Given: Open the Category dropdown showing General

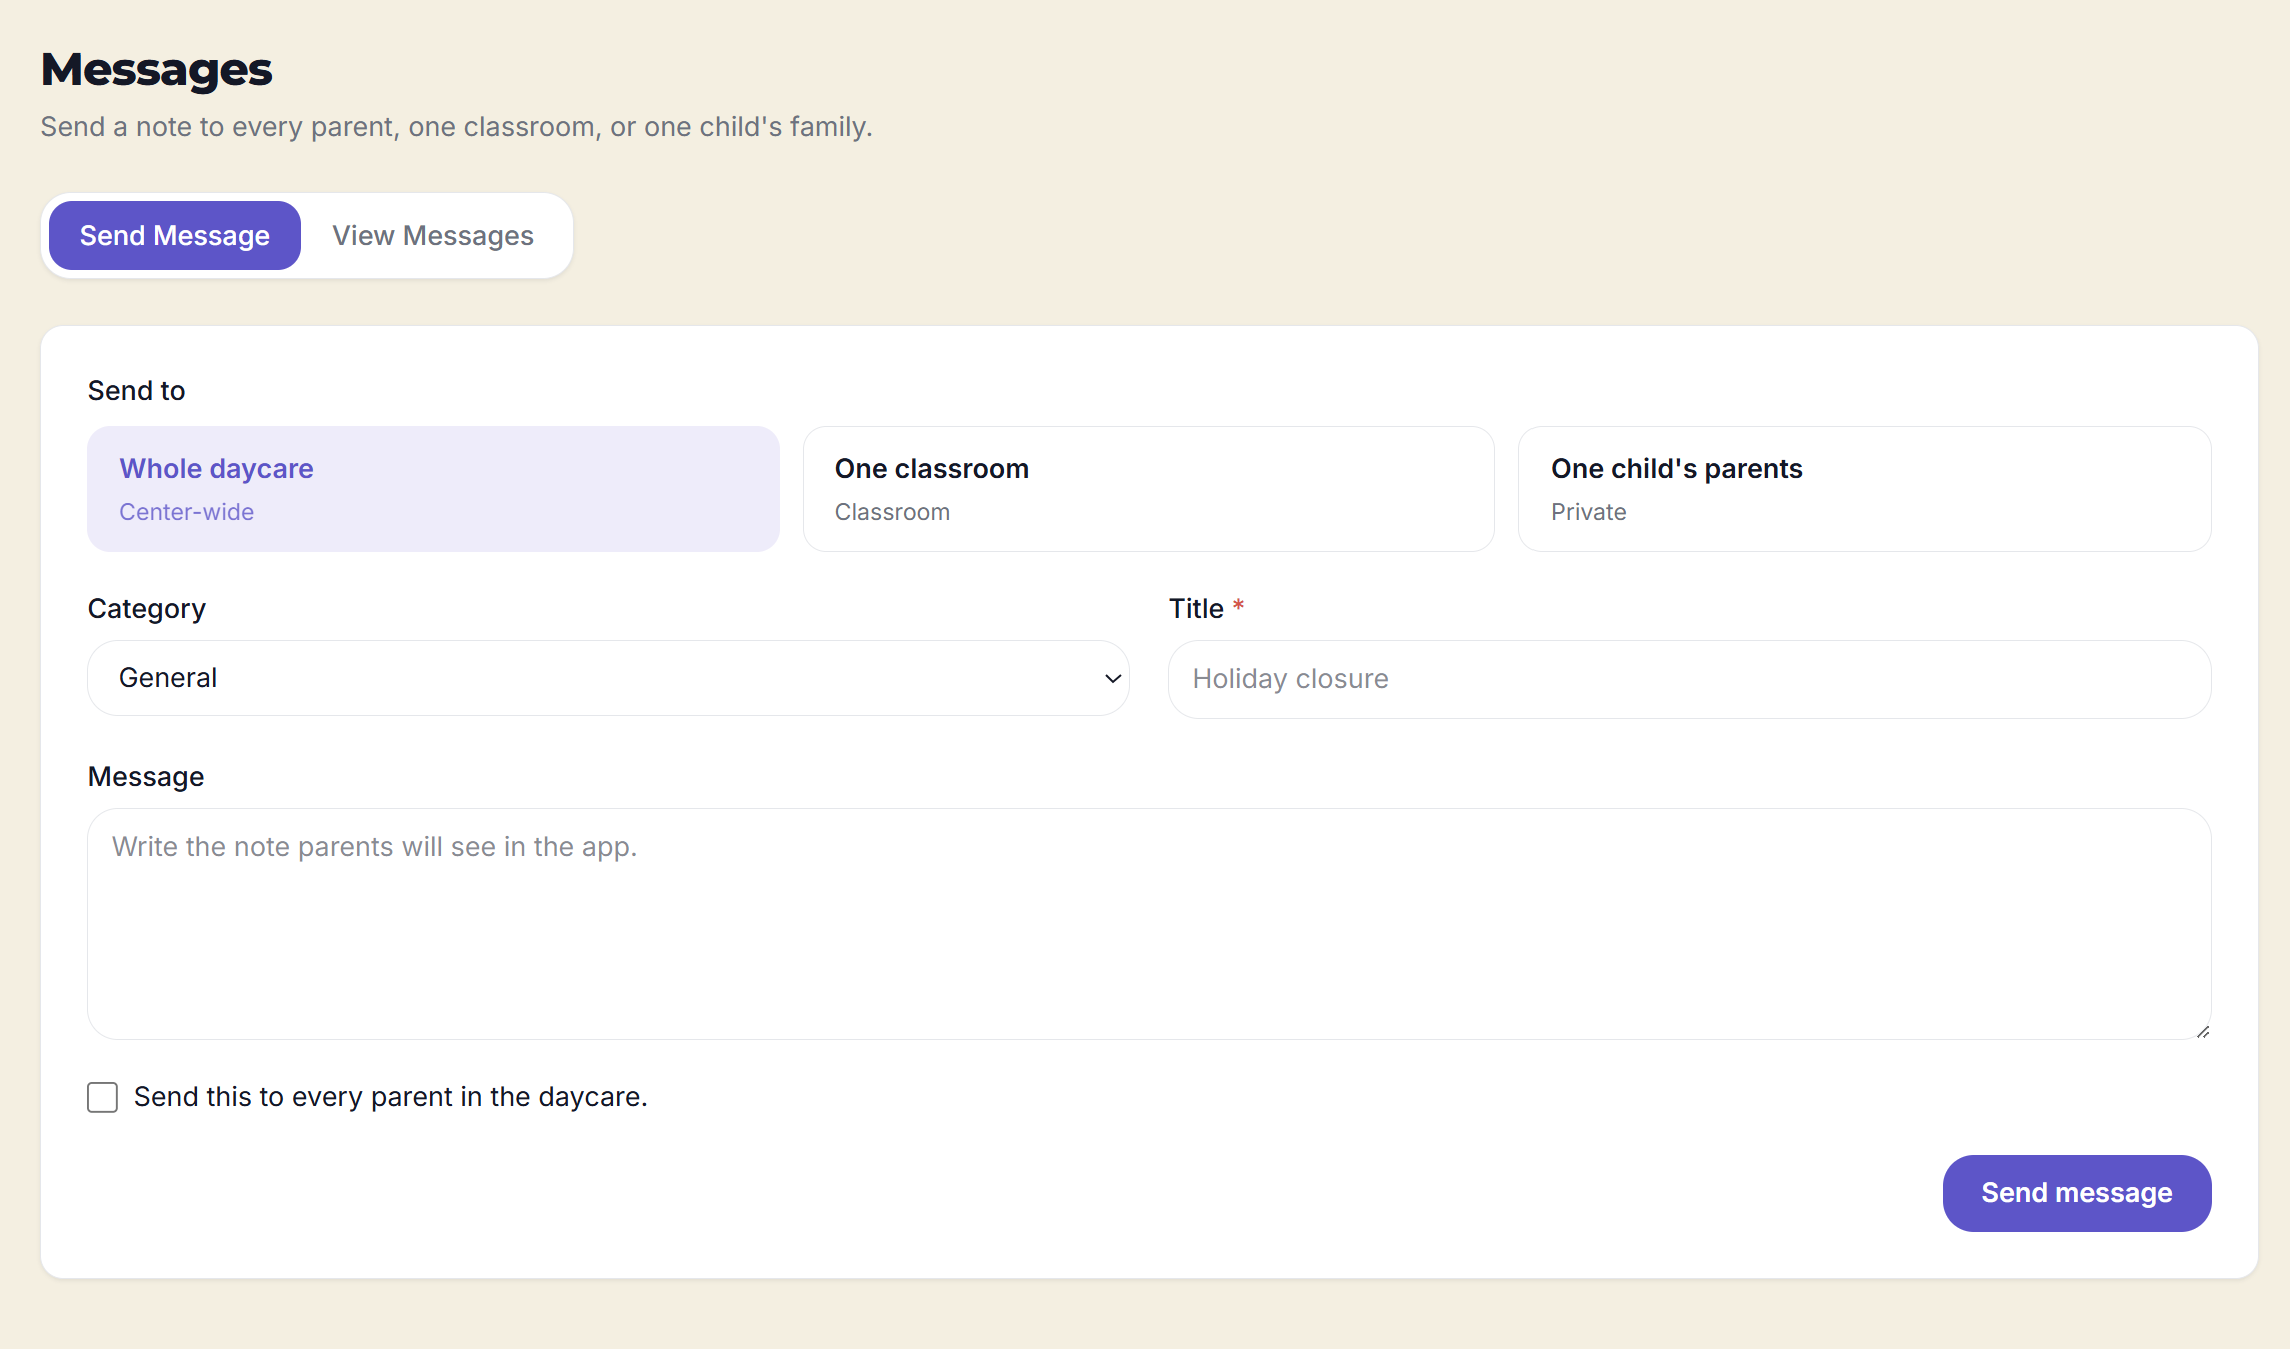Looking at the screenshot, I should (x=609, y=678).
